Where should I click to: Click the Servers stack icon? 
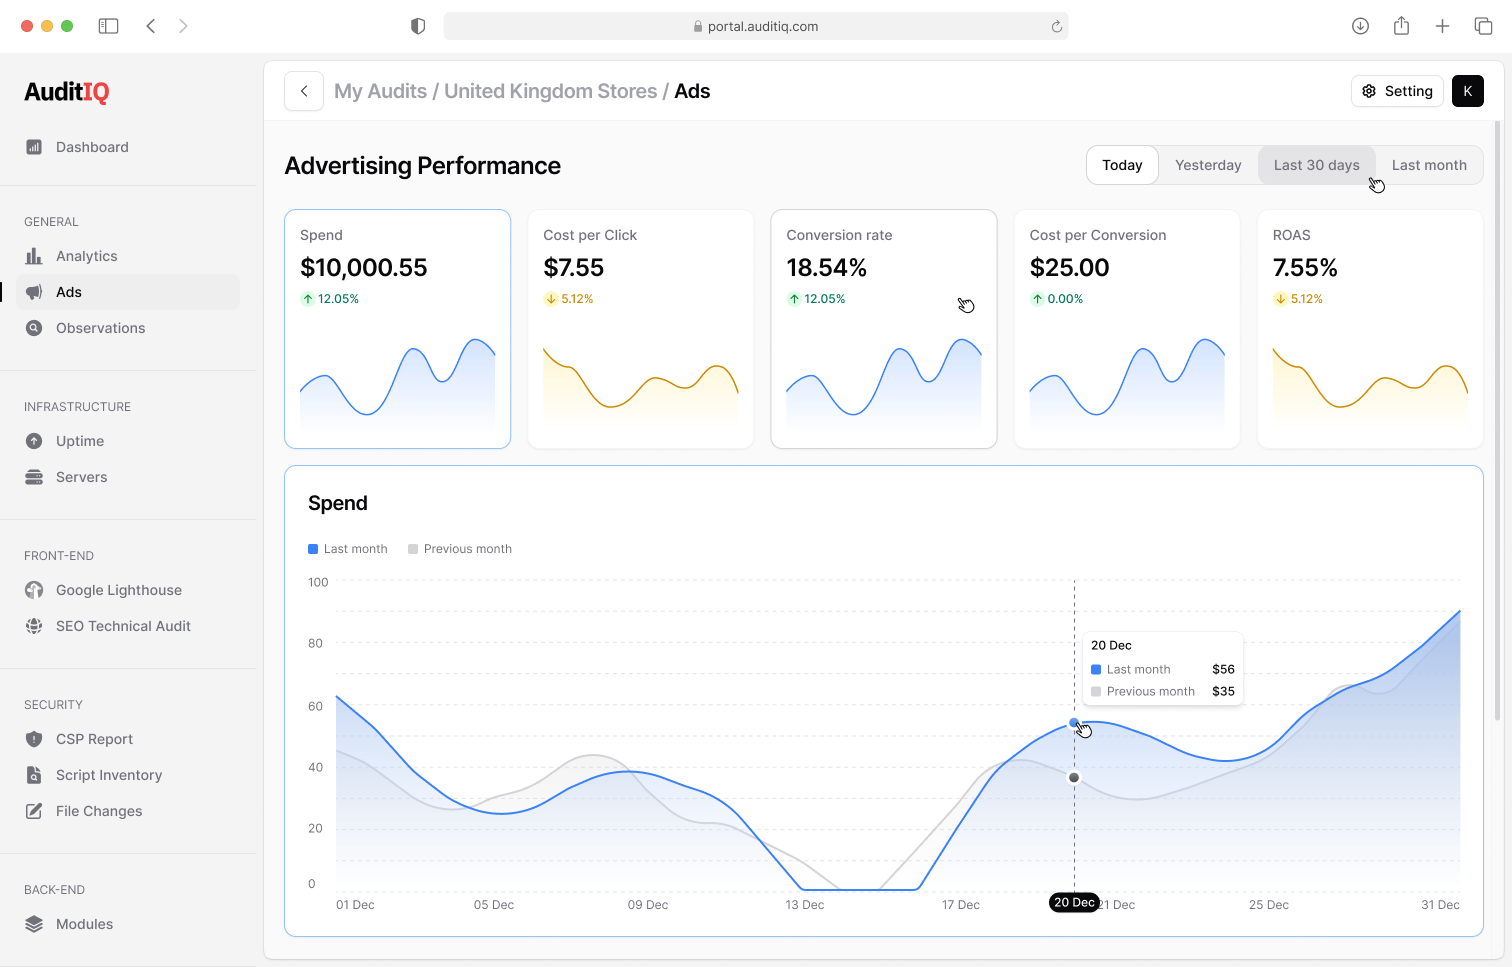tap(34, 477)
